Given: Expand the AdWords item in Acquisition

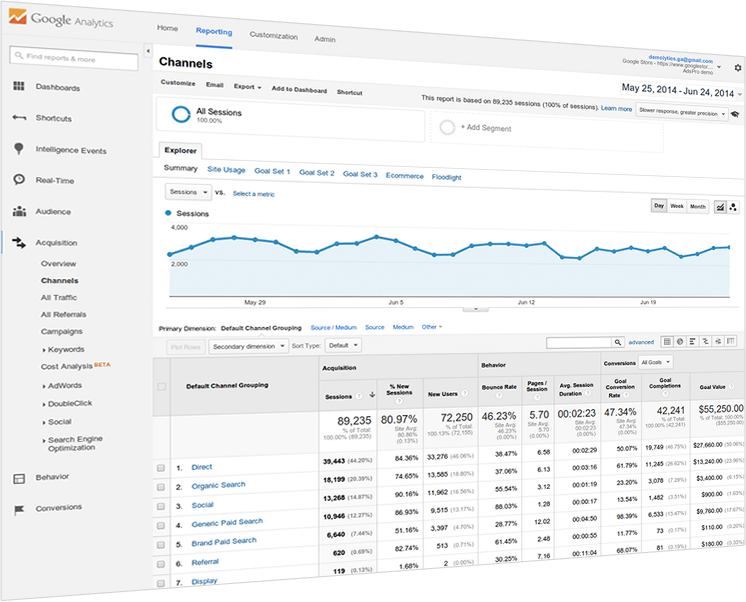Looking at the screenshot, I should click(x=64, y=385).
